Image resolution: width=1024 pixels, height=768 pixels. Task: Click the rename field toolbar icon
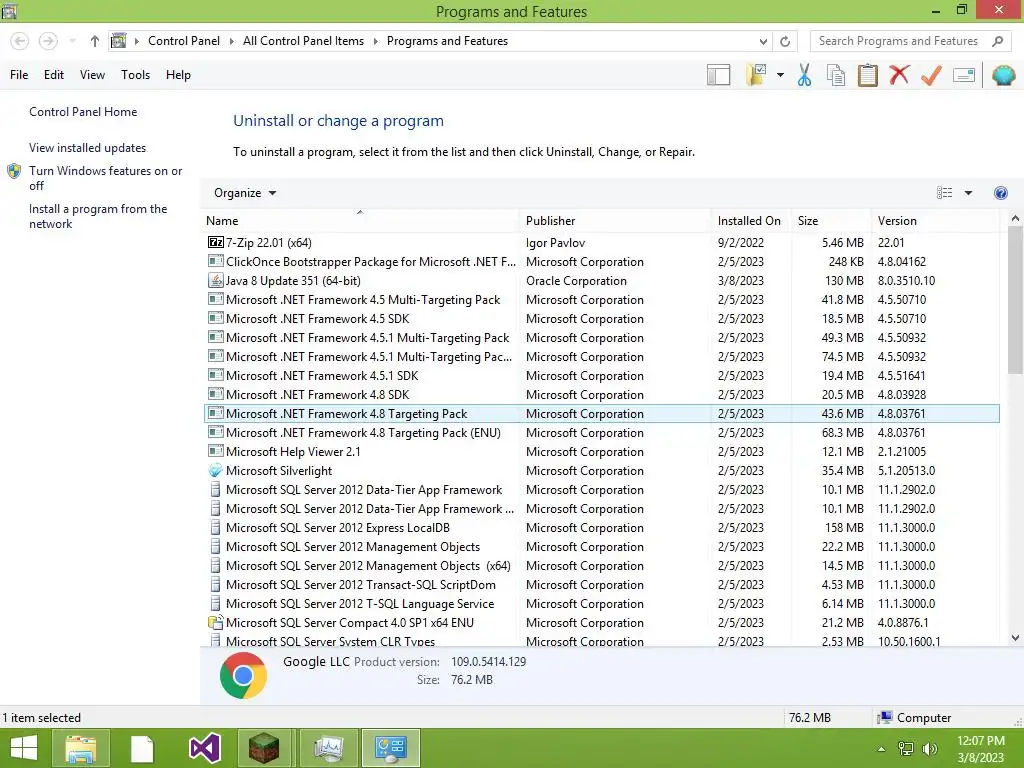(964, 75)
